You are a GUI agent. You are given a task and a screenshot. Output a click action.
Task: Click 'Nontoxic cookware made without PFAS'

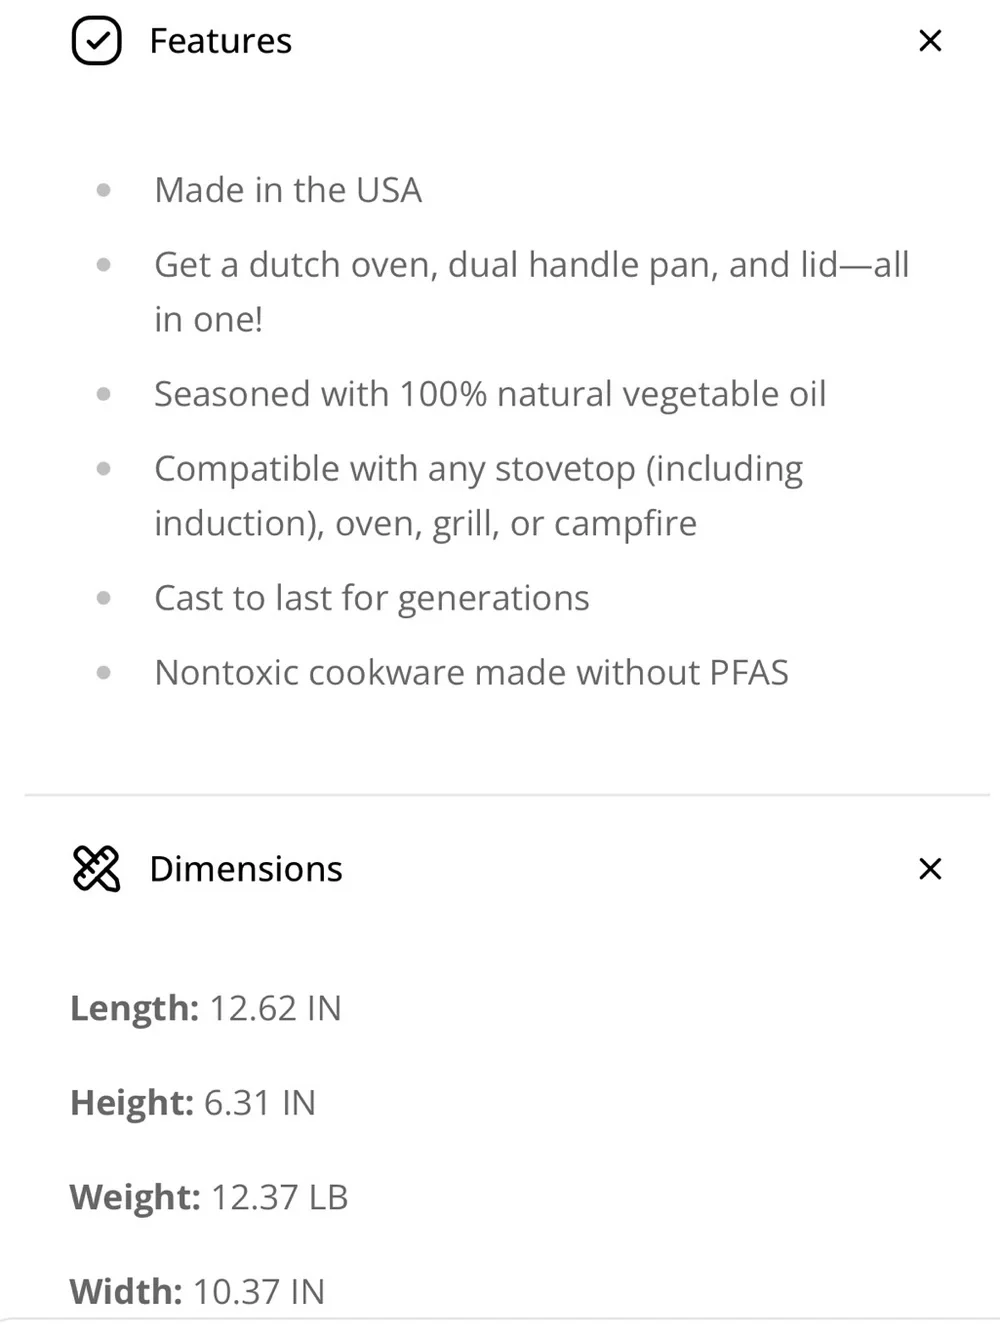point(471,672)
